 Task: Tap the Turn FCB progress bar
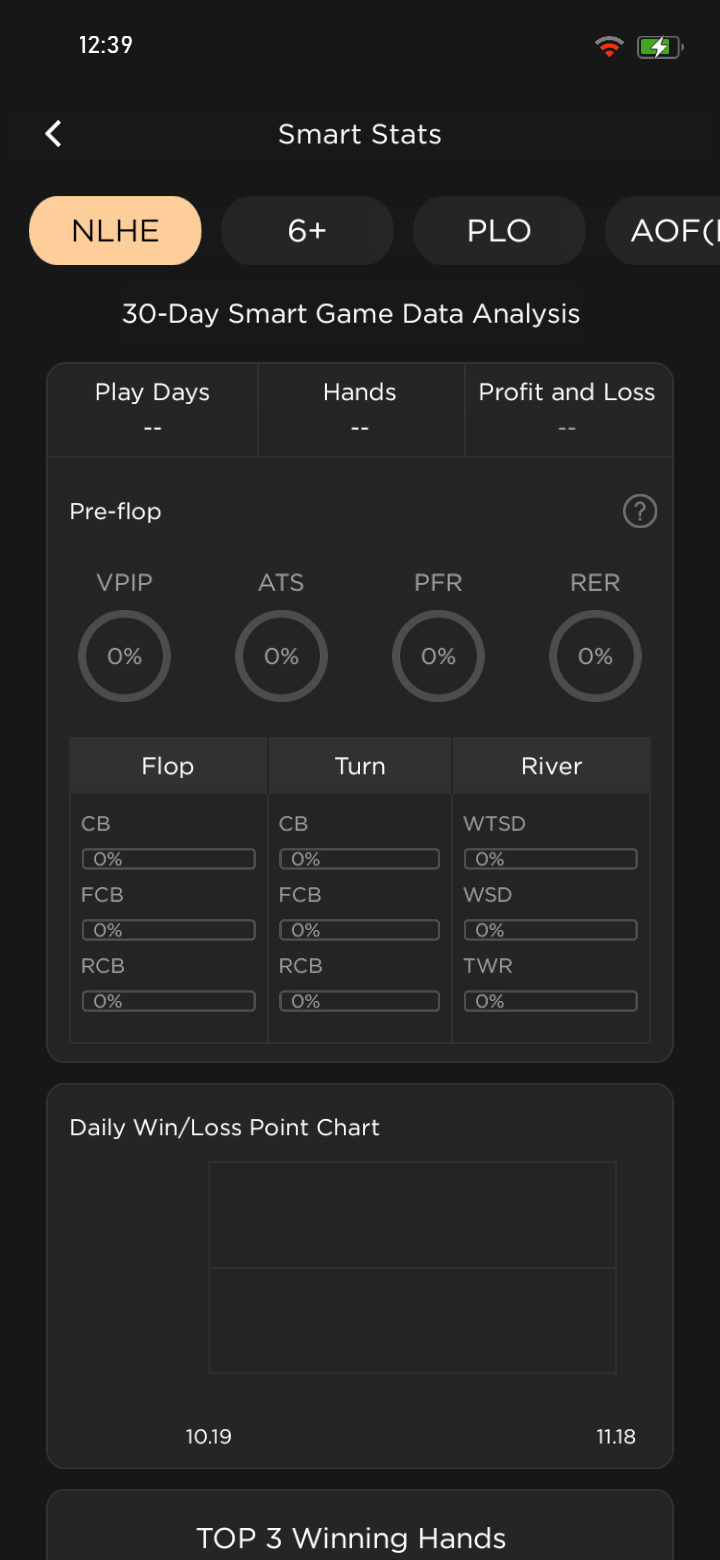coord(359,930)
